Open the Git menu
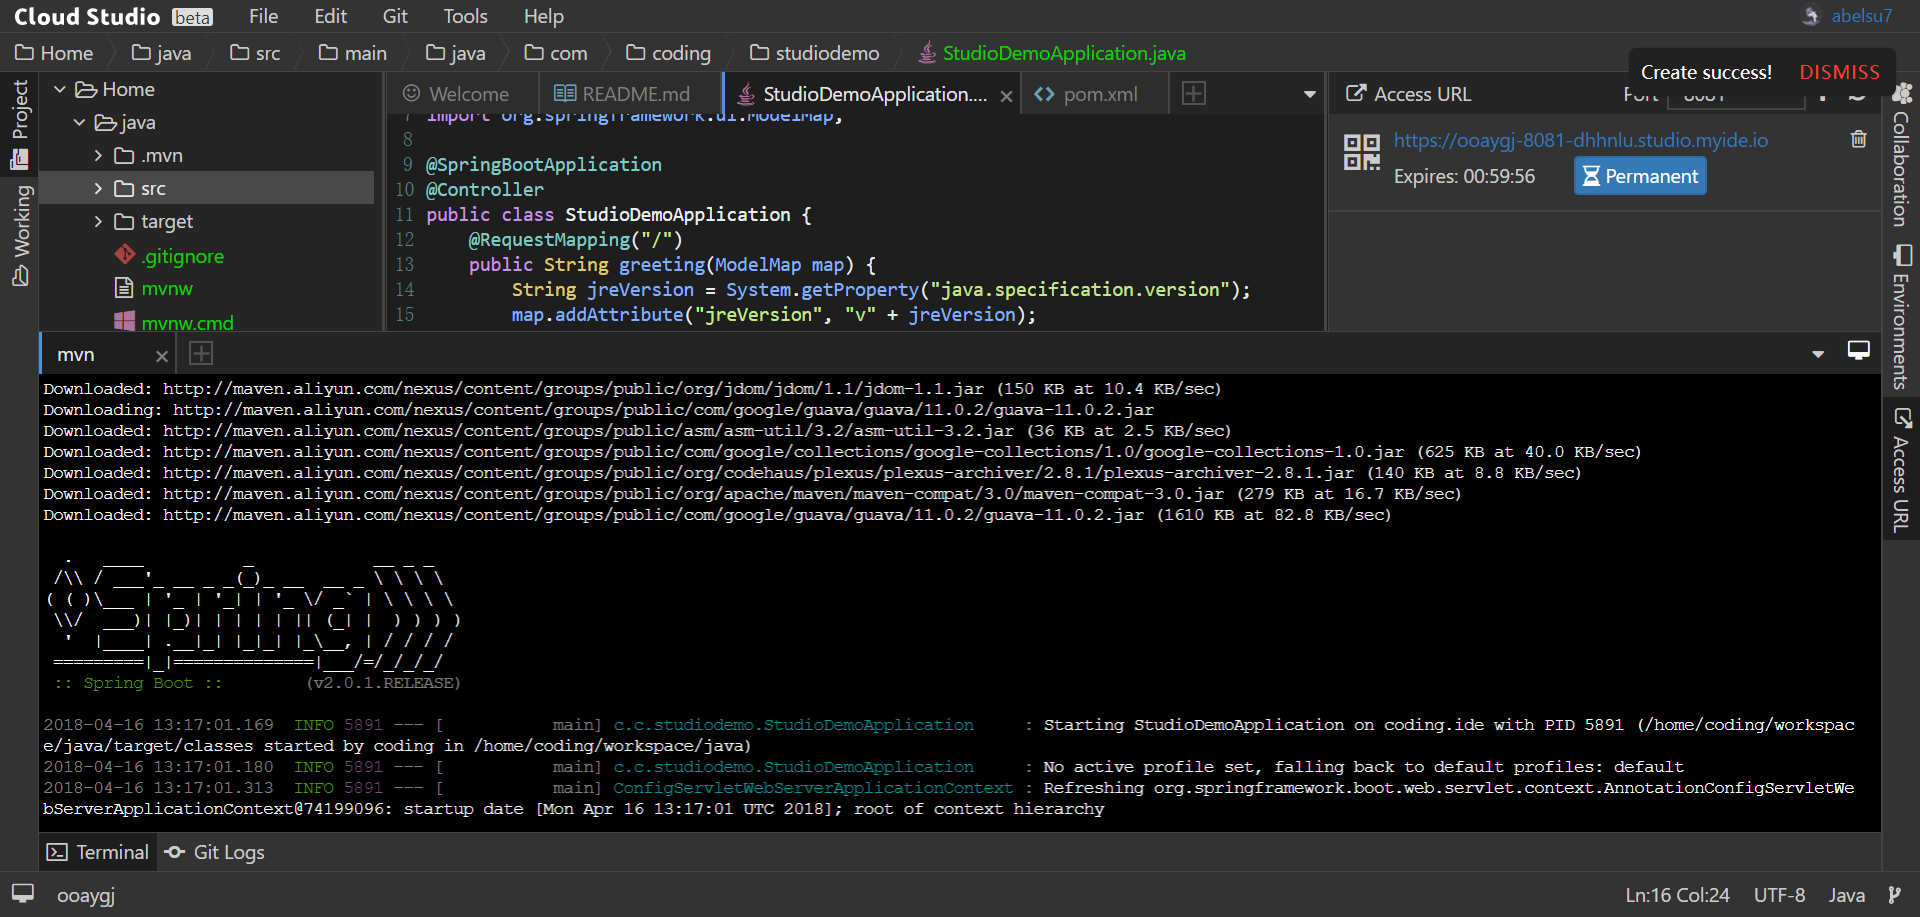1920x917 pixels. [395, 16]
